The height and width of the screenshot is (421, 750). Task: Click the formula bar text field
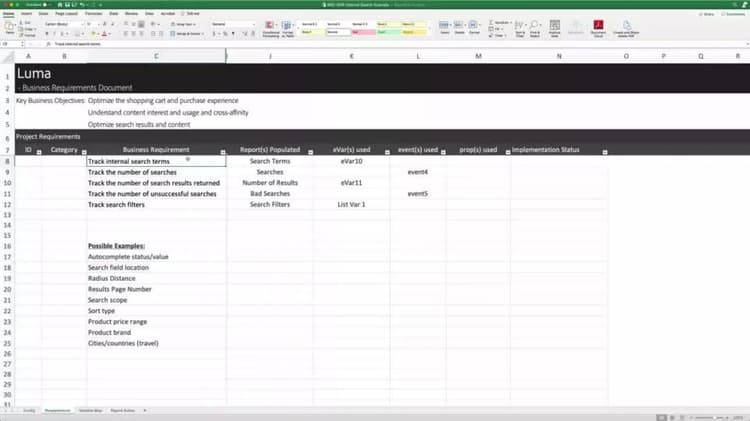(x=397, y=44)
